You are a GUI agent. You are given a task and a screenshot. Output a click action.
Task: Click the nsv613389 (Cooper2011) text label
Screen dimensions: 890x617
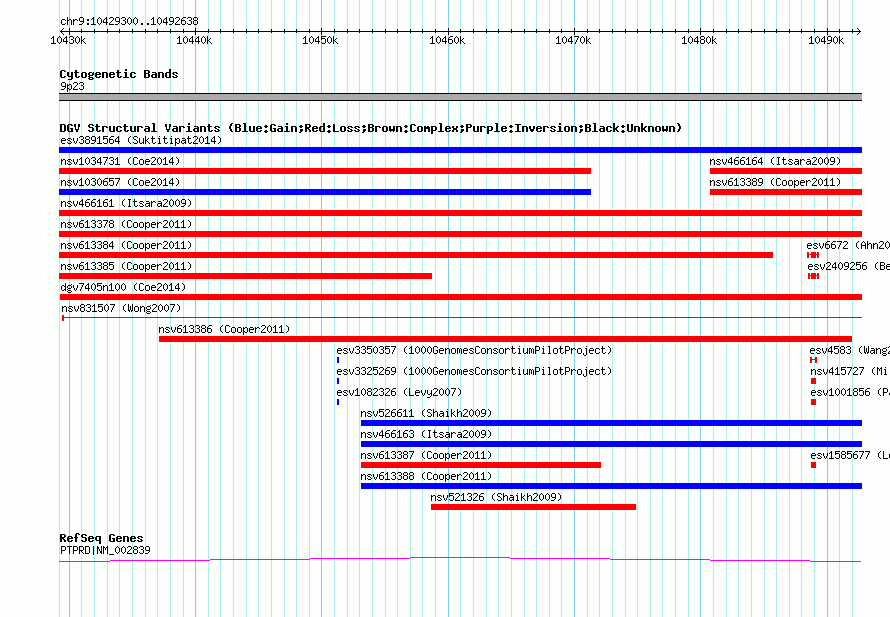775,182
